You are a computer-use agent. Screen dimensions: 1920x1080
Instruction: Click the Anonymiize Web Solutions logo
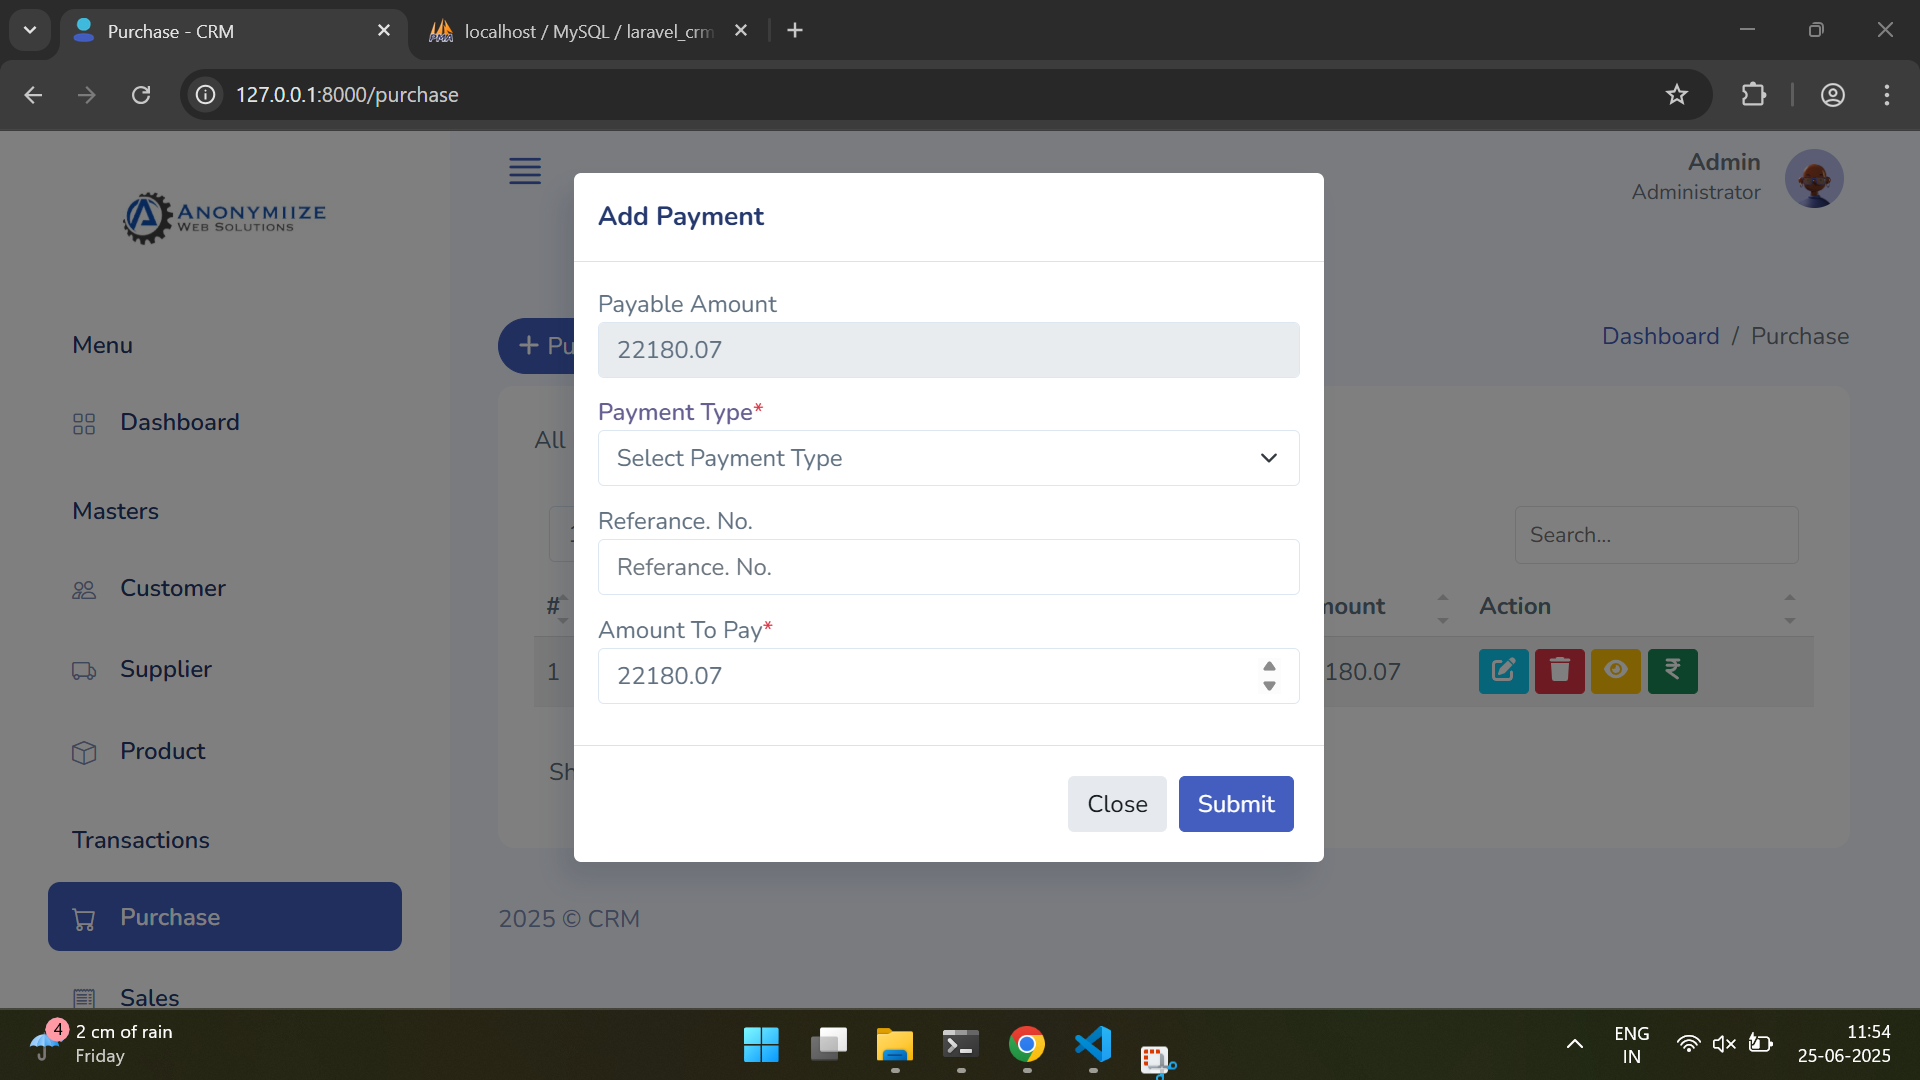point(225,217)
